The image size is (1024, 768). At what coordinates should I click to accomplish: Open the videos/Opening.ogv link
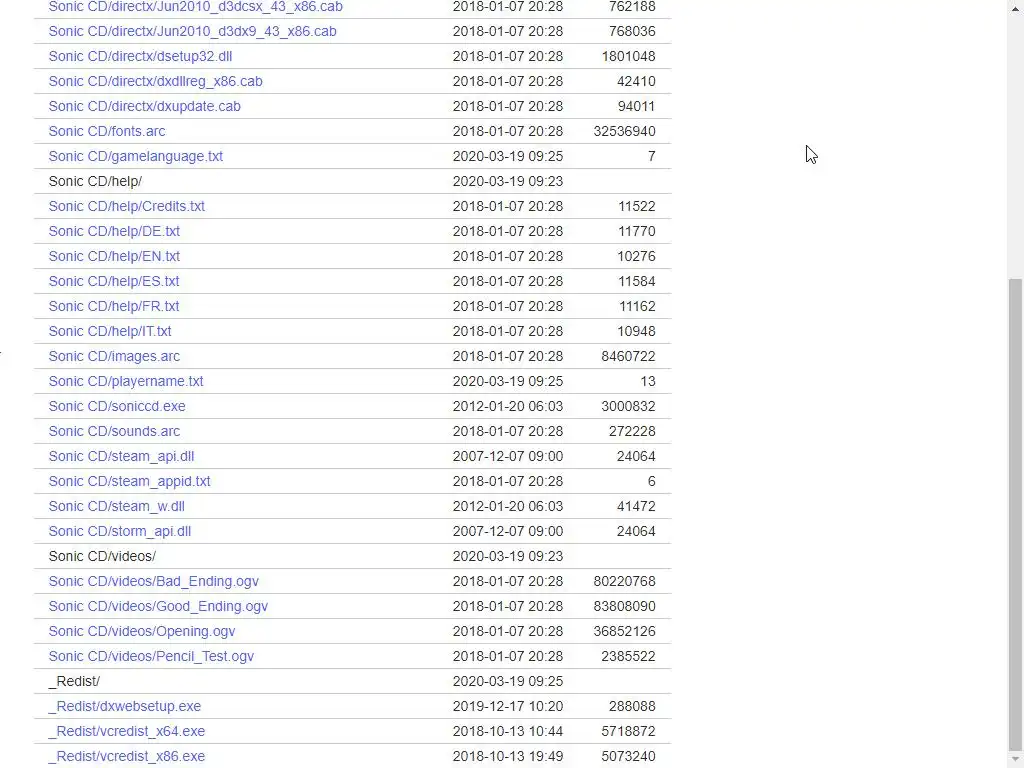click(x=142, y=632)
